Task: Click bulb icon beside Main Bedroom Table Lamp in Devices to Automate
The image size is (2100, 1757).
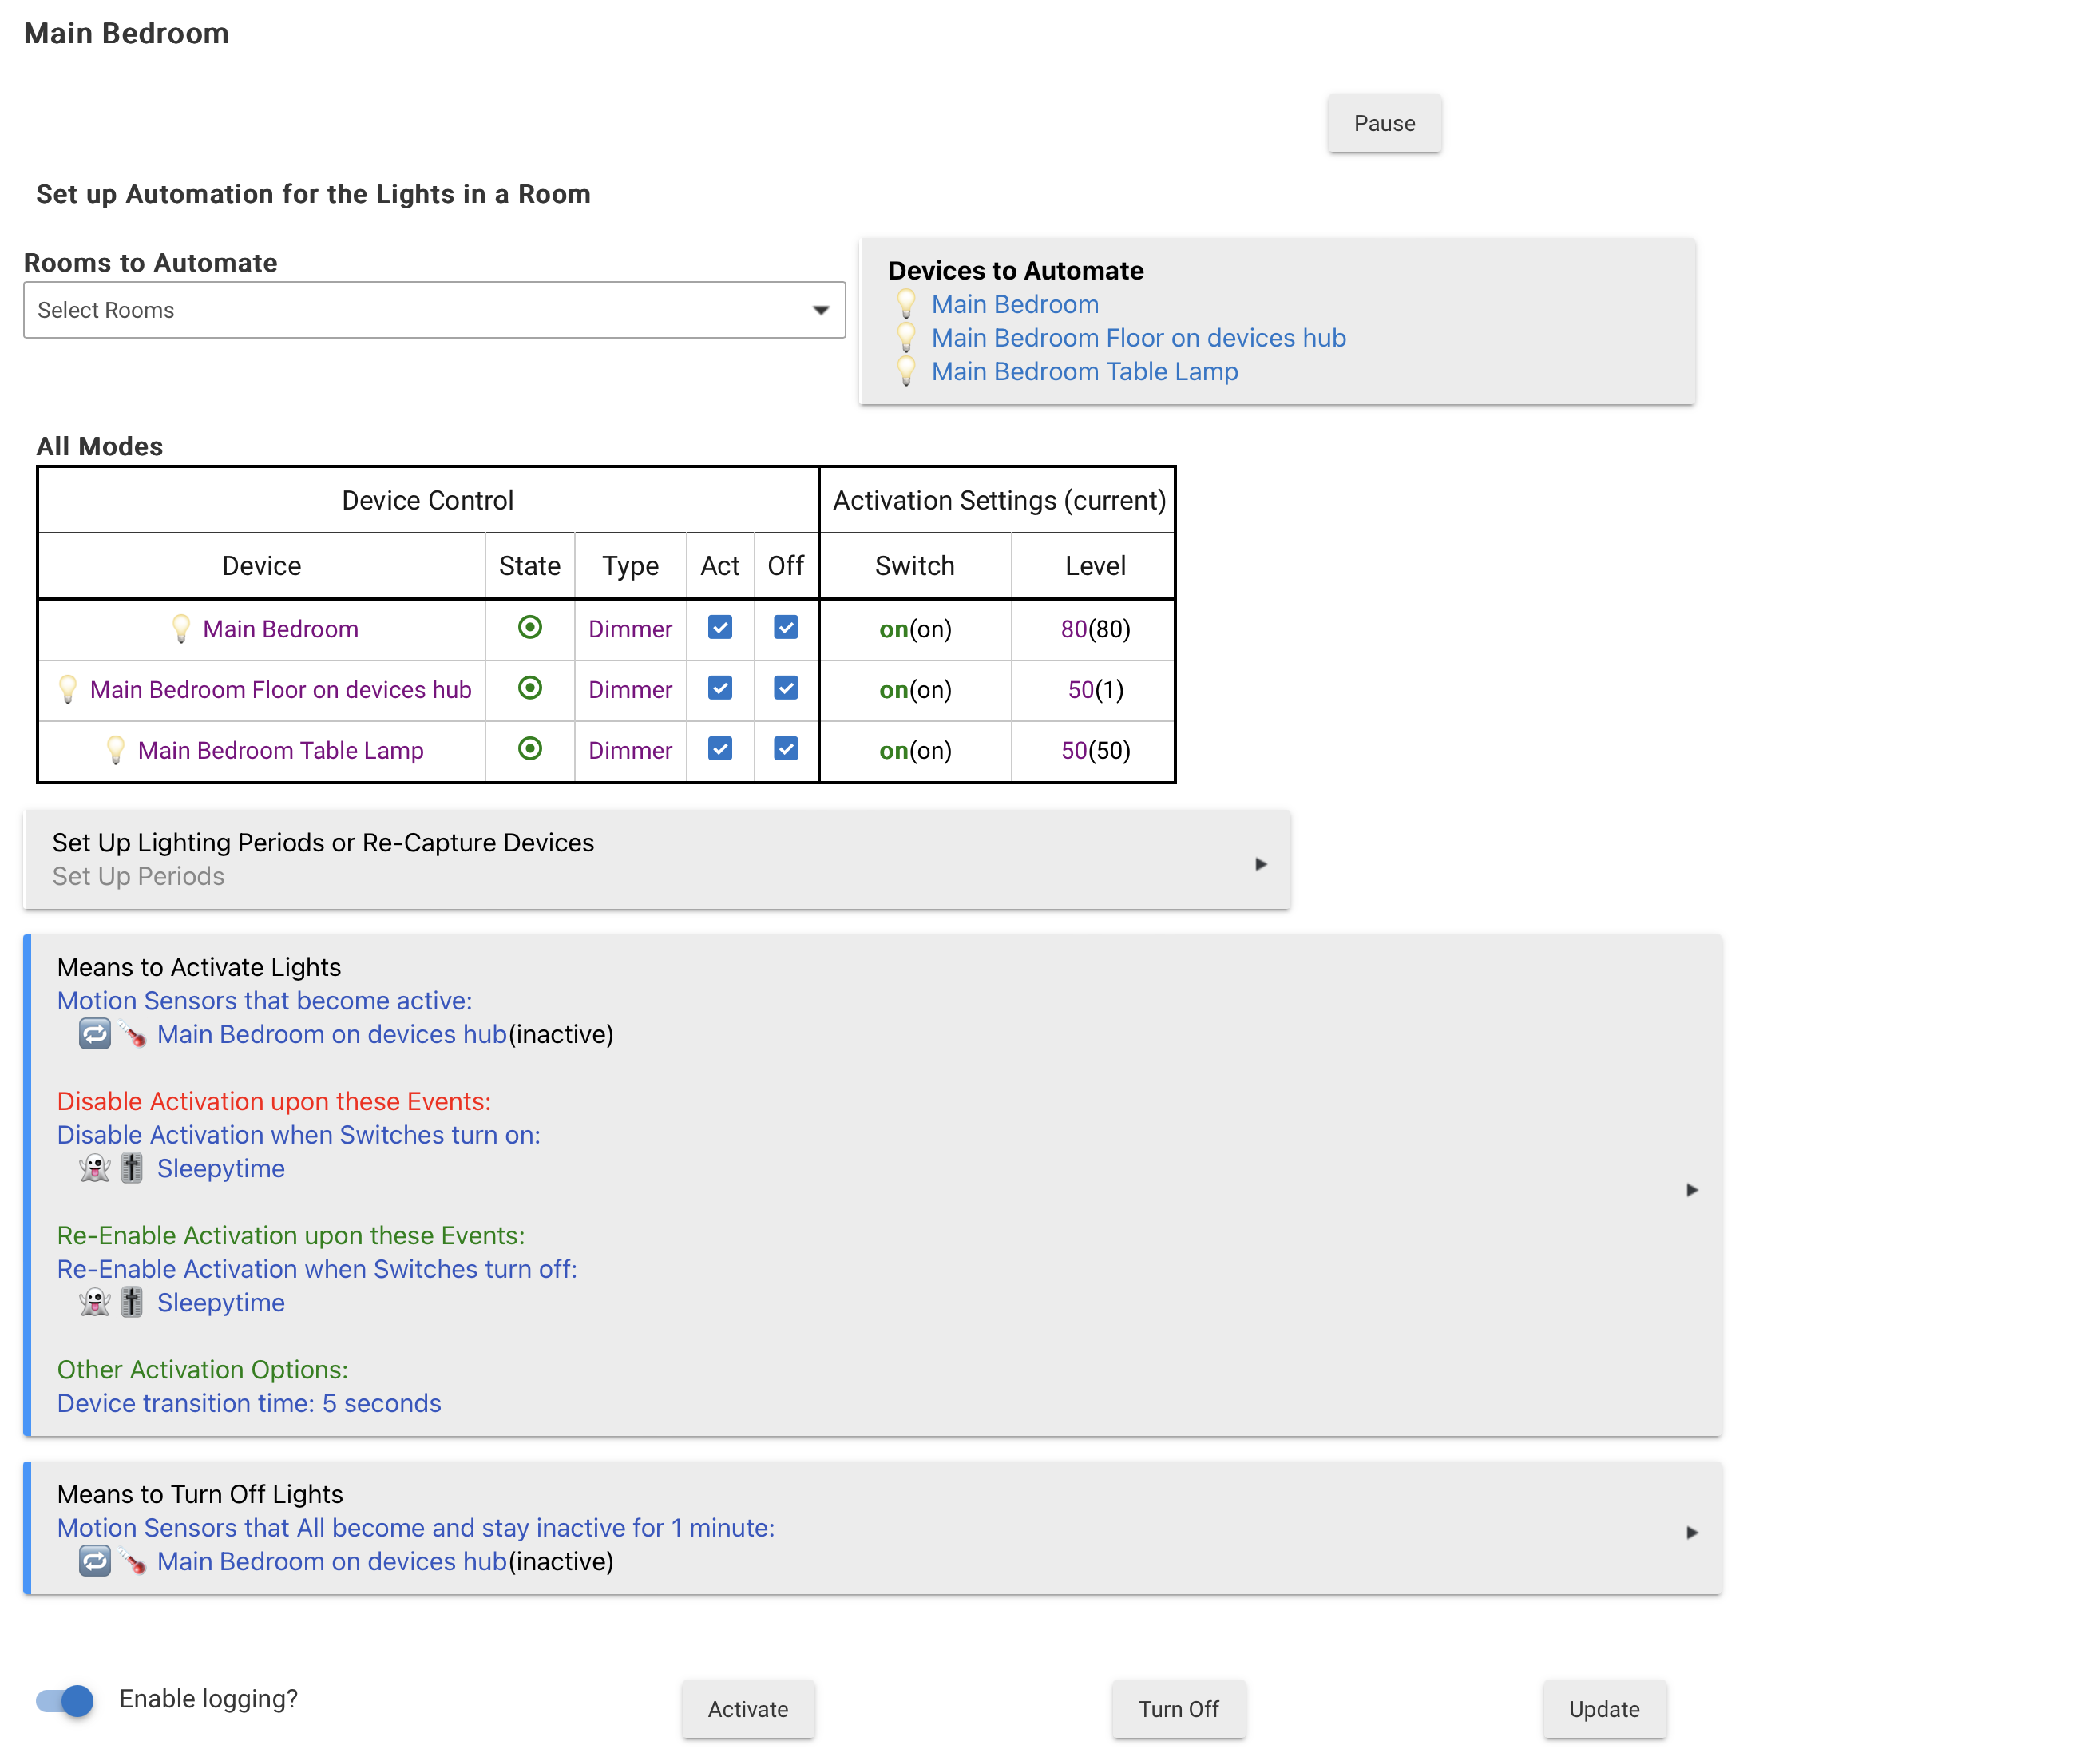Action: pyautogui.click(x=906, y=371)
